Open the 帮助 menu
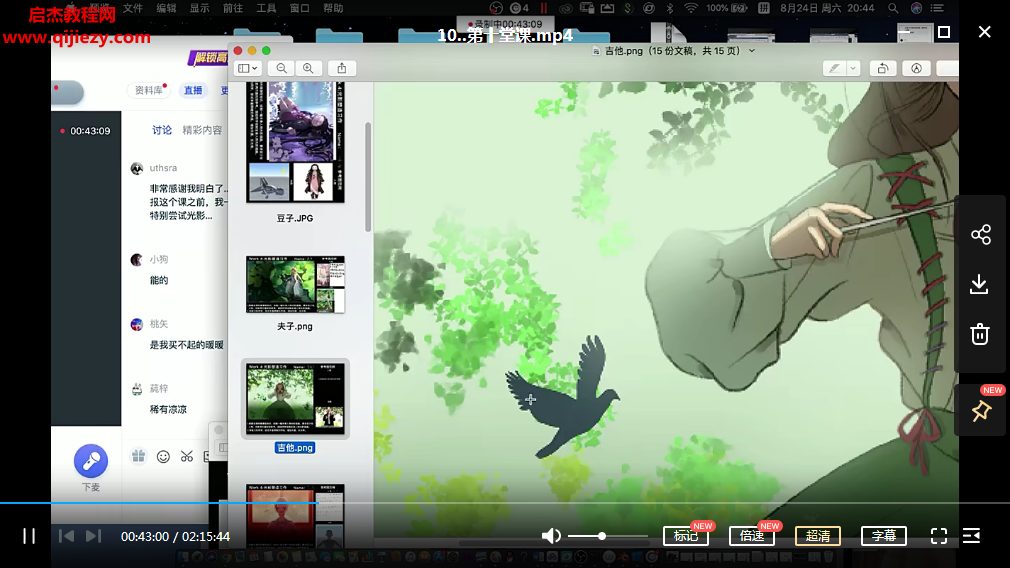 click(333, 8)
